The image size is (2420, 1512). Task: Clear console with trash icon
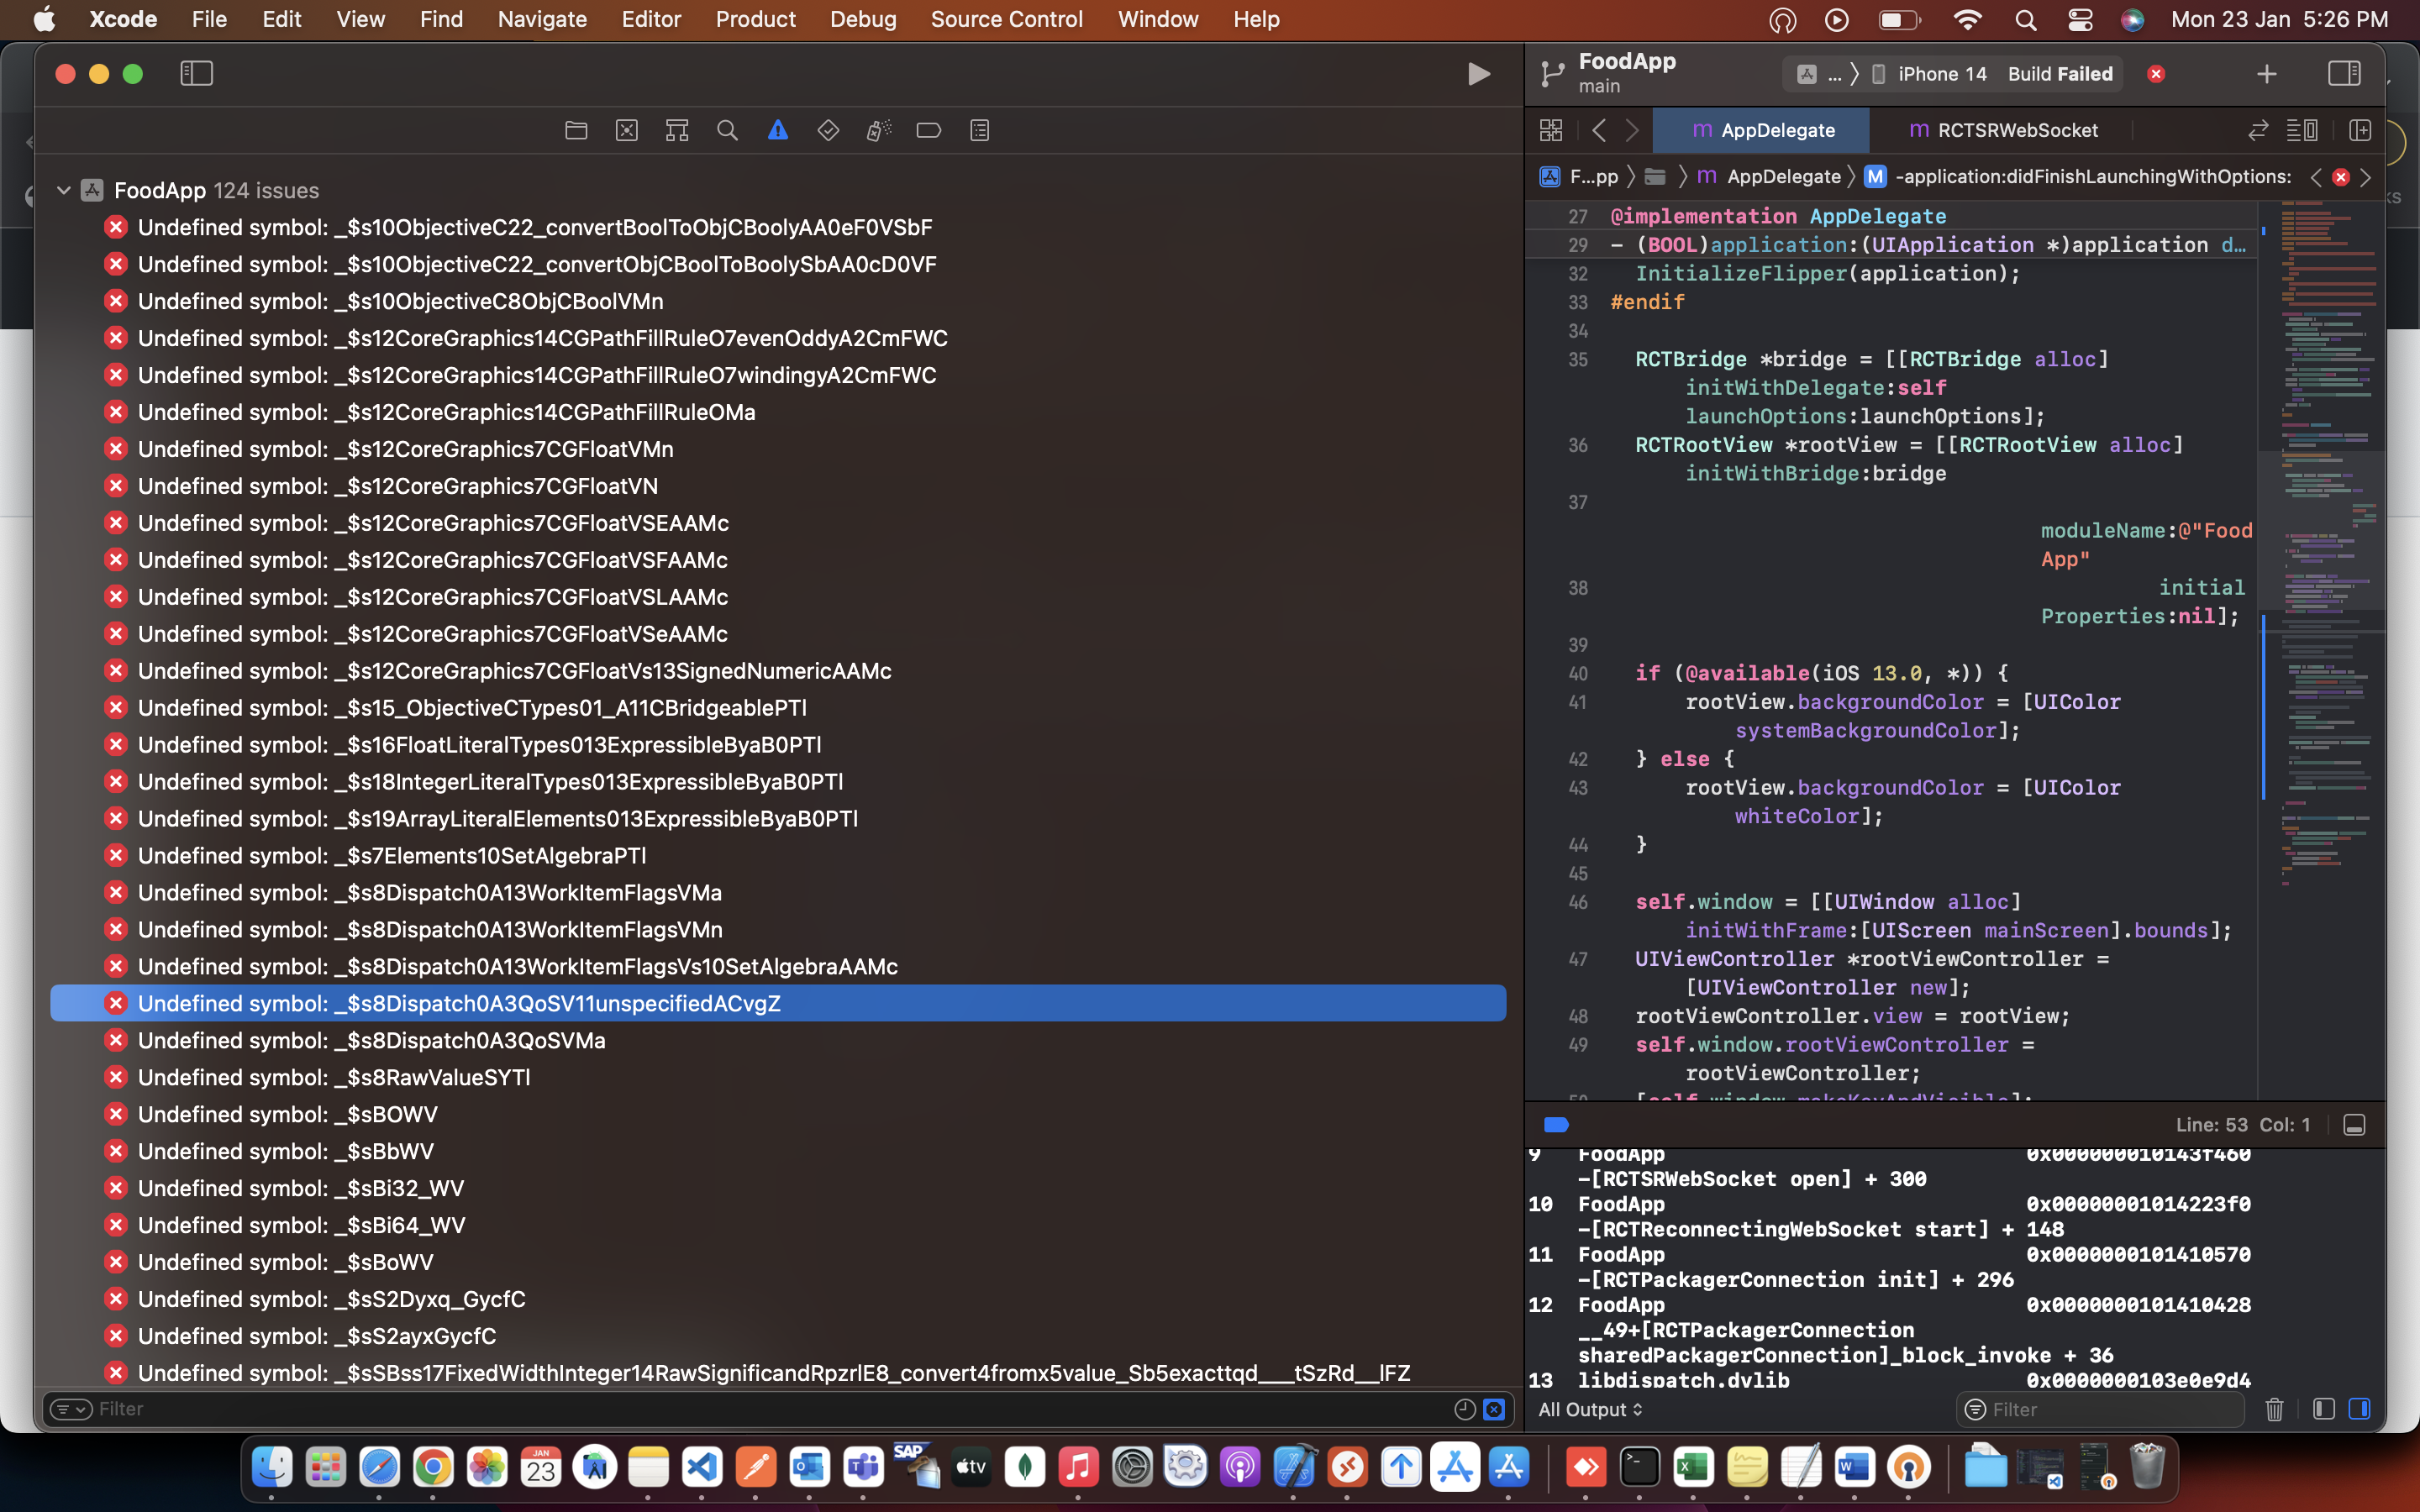tap(2274, 1409)
